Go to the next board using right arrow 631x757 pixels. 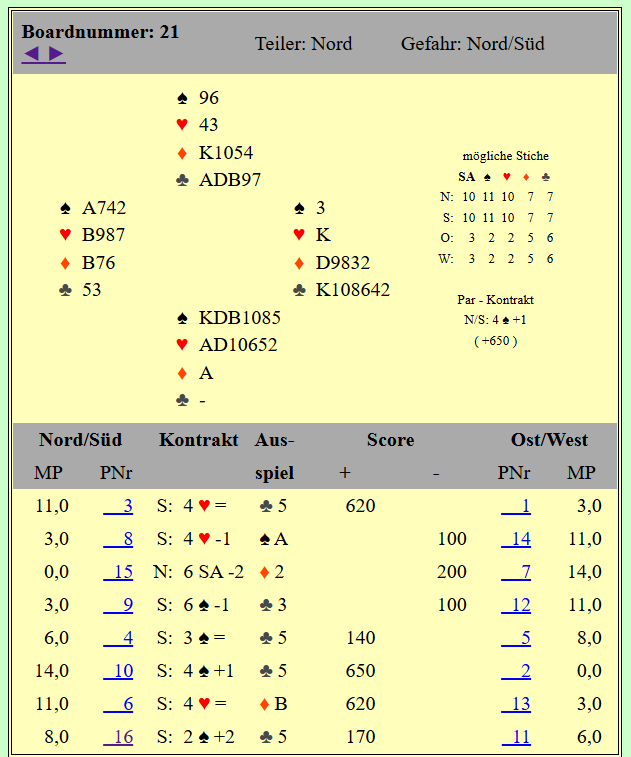click(55, 53)
